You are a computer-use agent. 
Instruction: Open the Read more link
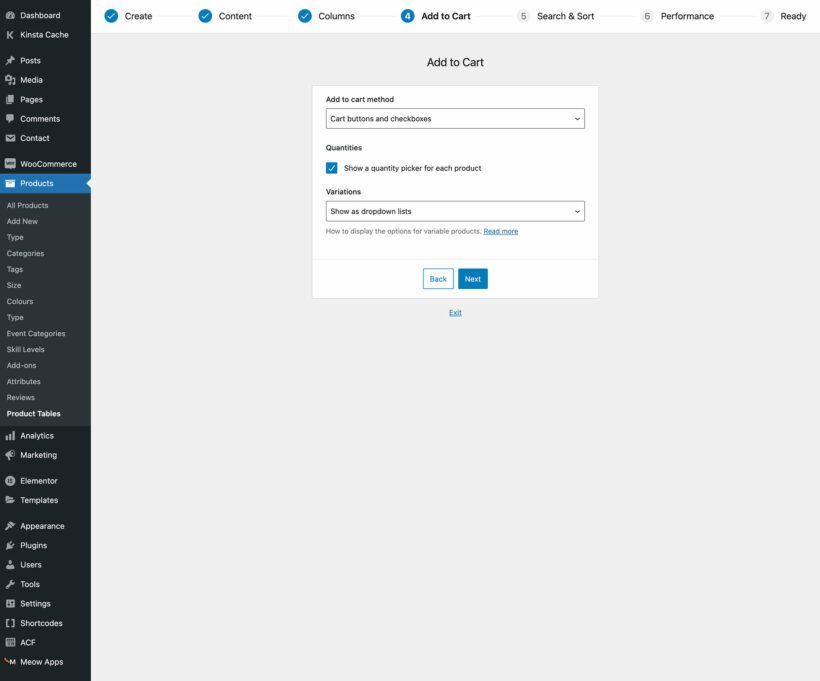499,230
